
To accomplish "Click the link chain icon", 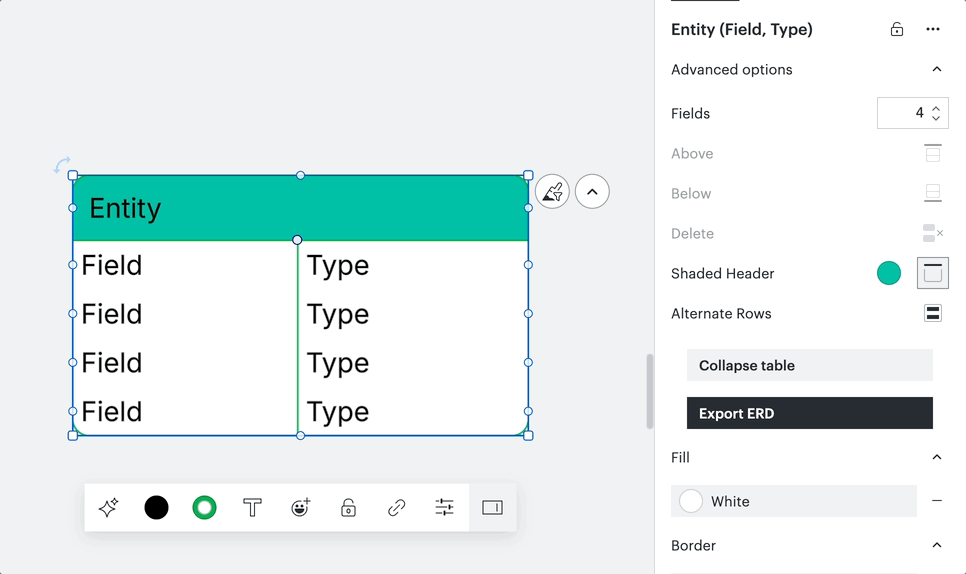I will [x=397, y=507].
